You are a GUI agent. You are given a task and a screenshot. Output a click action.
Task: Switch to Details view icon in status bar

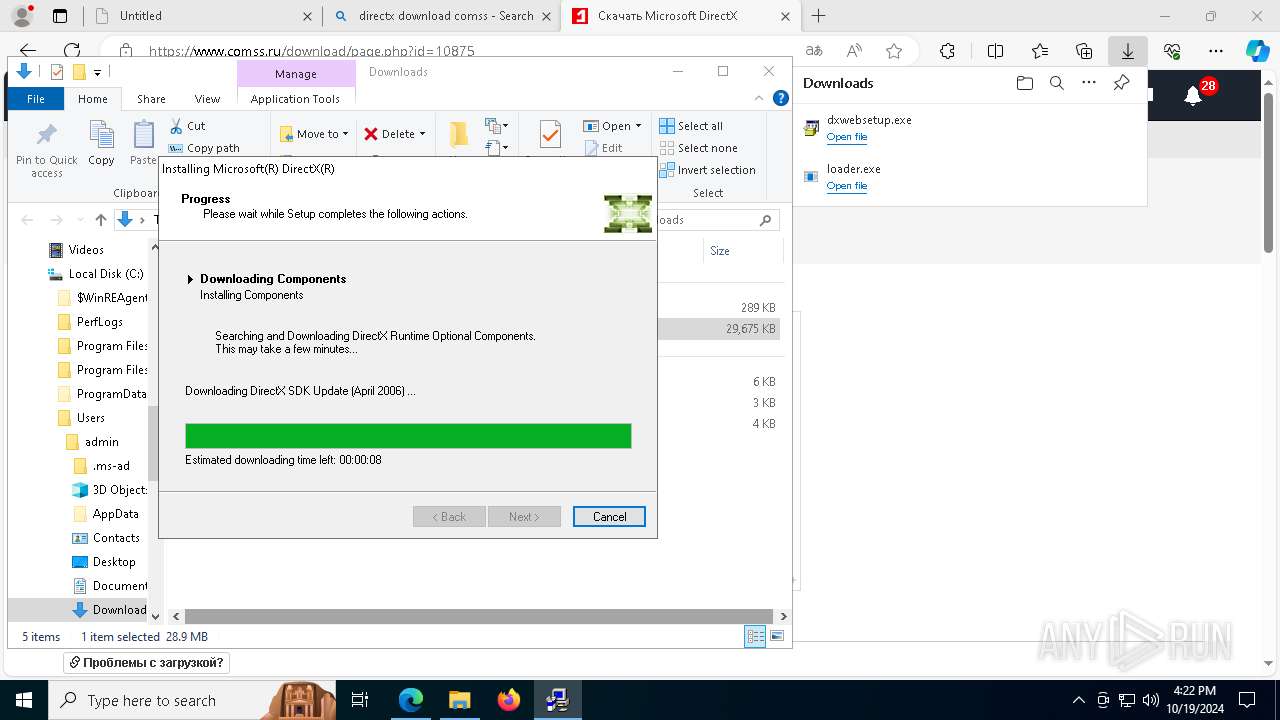[755, 636]
